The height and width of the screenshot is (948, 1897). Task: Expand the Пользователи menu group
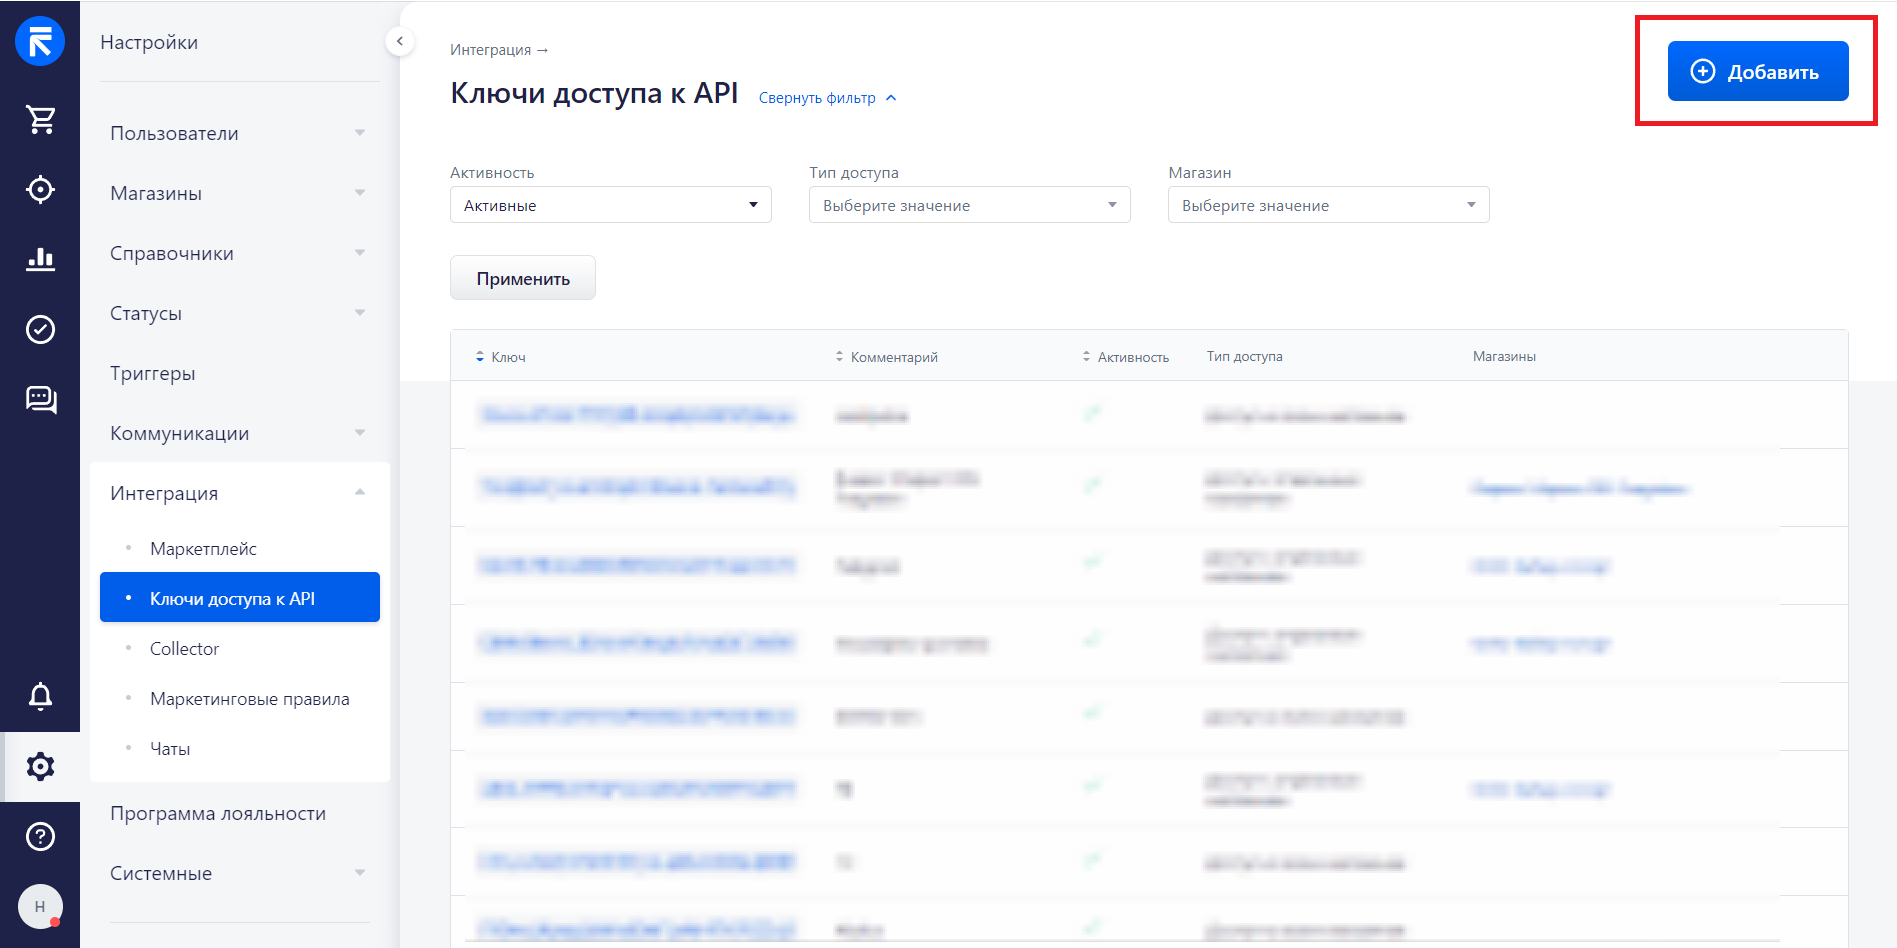[x=239, y=133]
